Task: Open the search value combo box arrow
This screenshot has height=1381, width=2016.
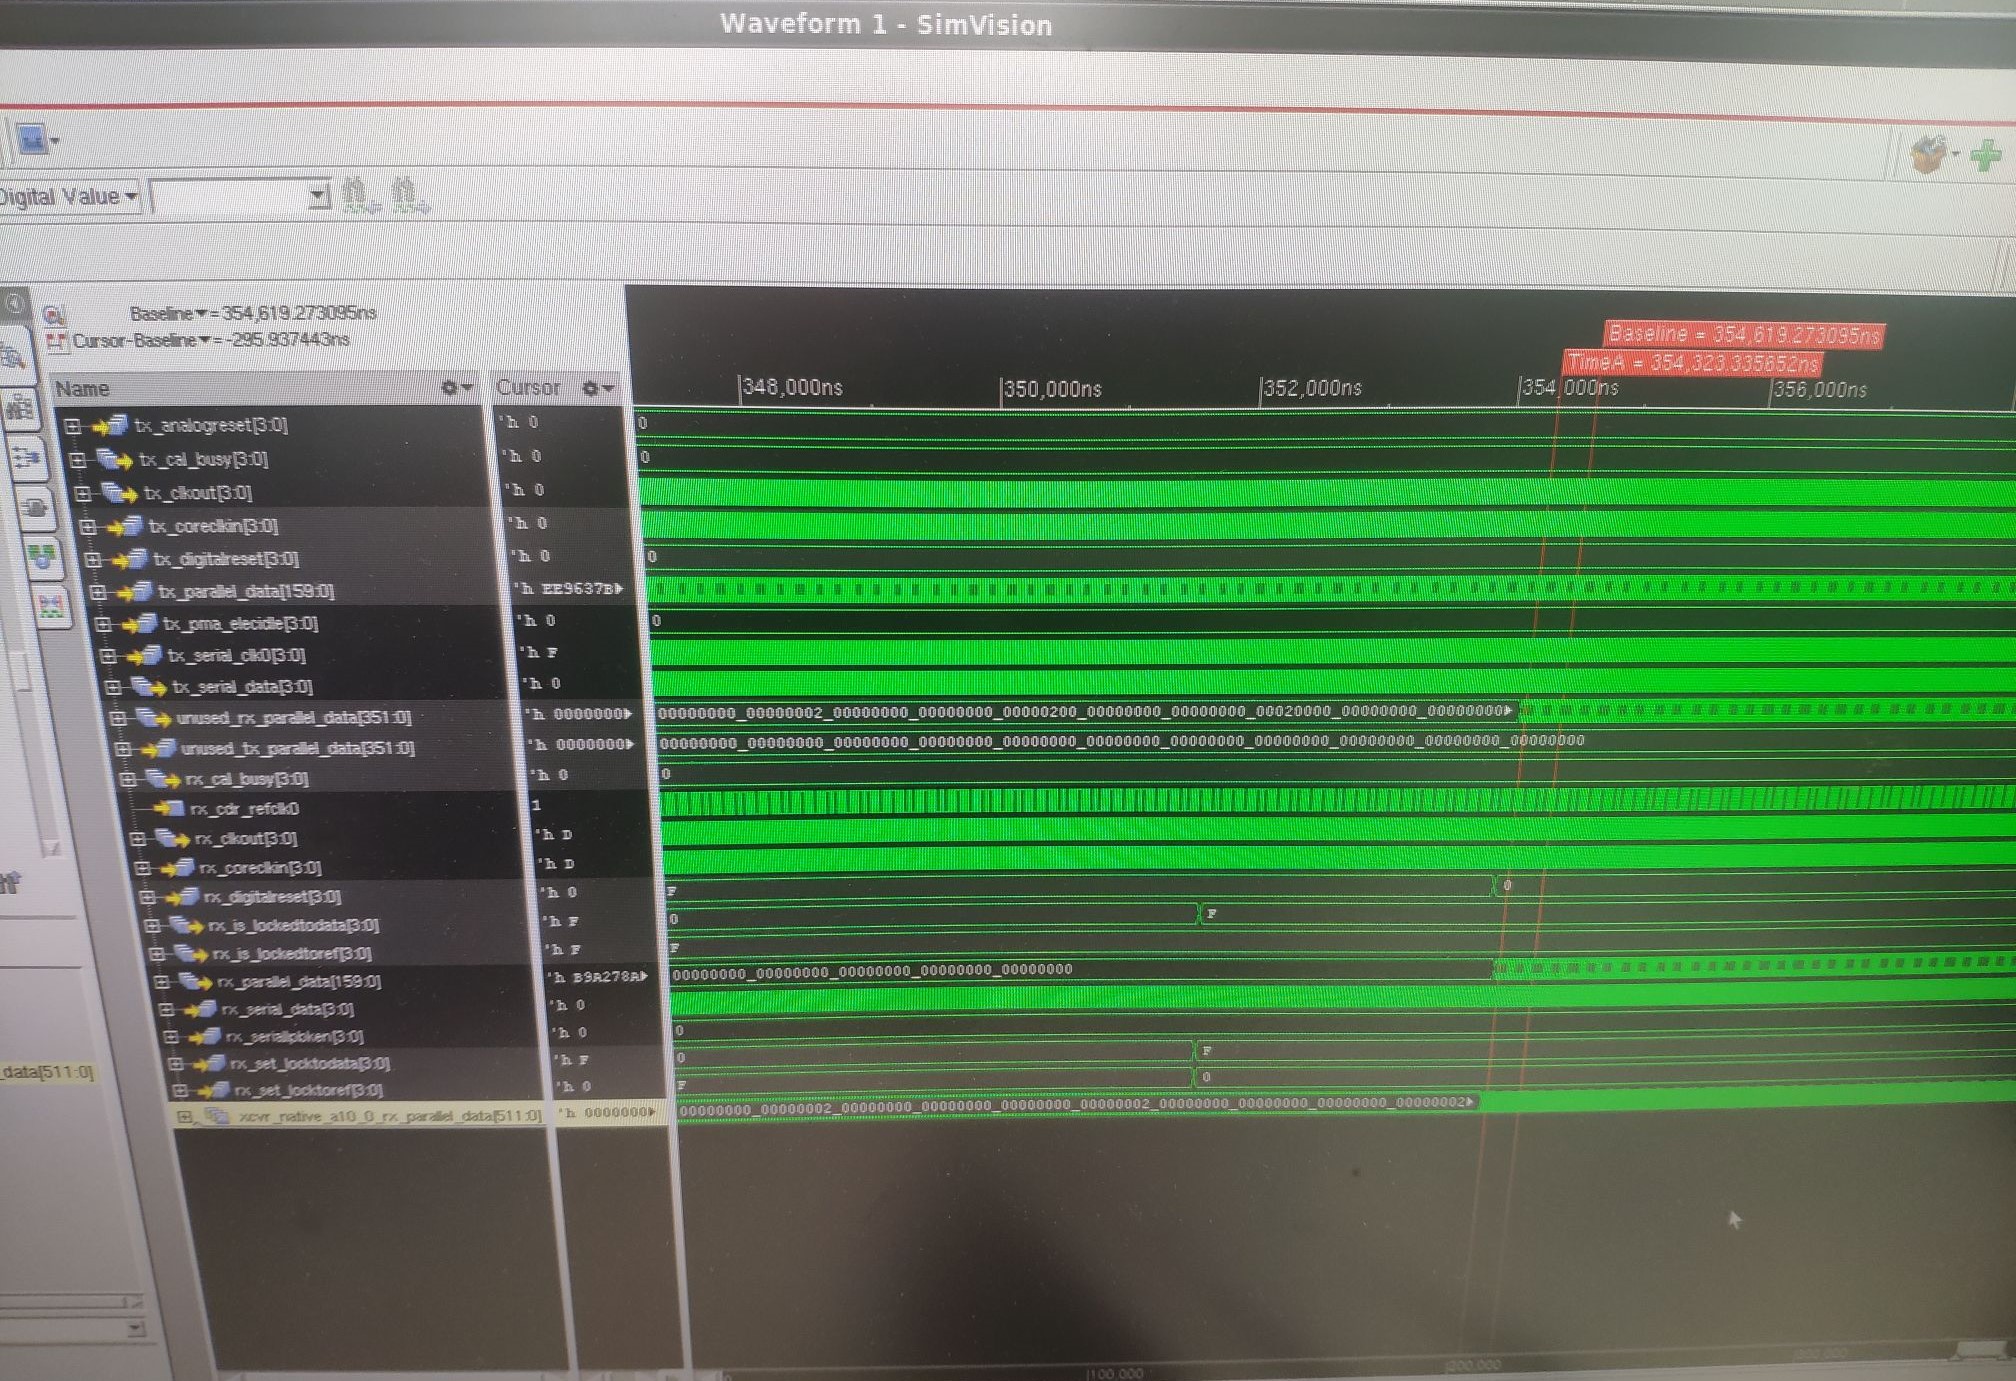Action: click(318, 194)
